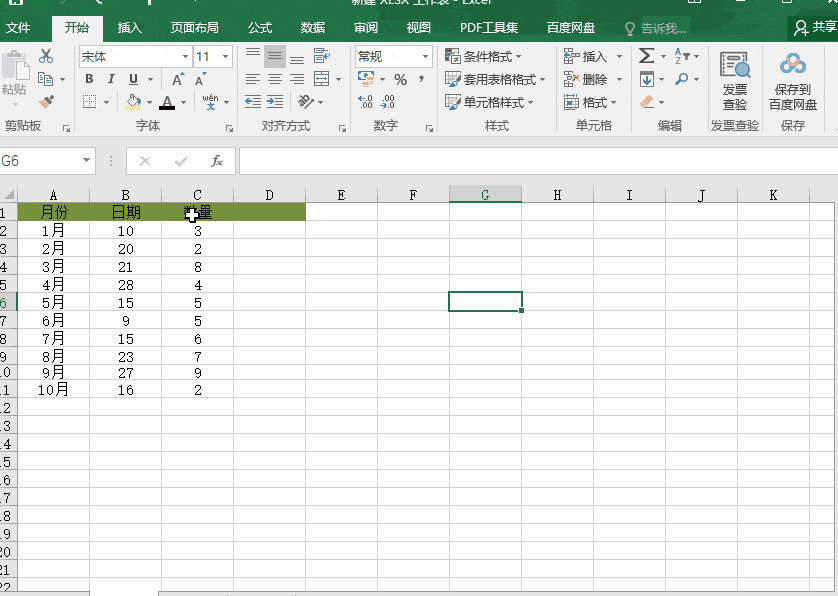This screenshot has height=596, width=838.
Task: Click the Increase Indent icon
Action: click(275, 102)
